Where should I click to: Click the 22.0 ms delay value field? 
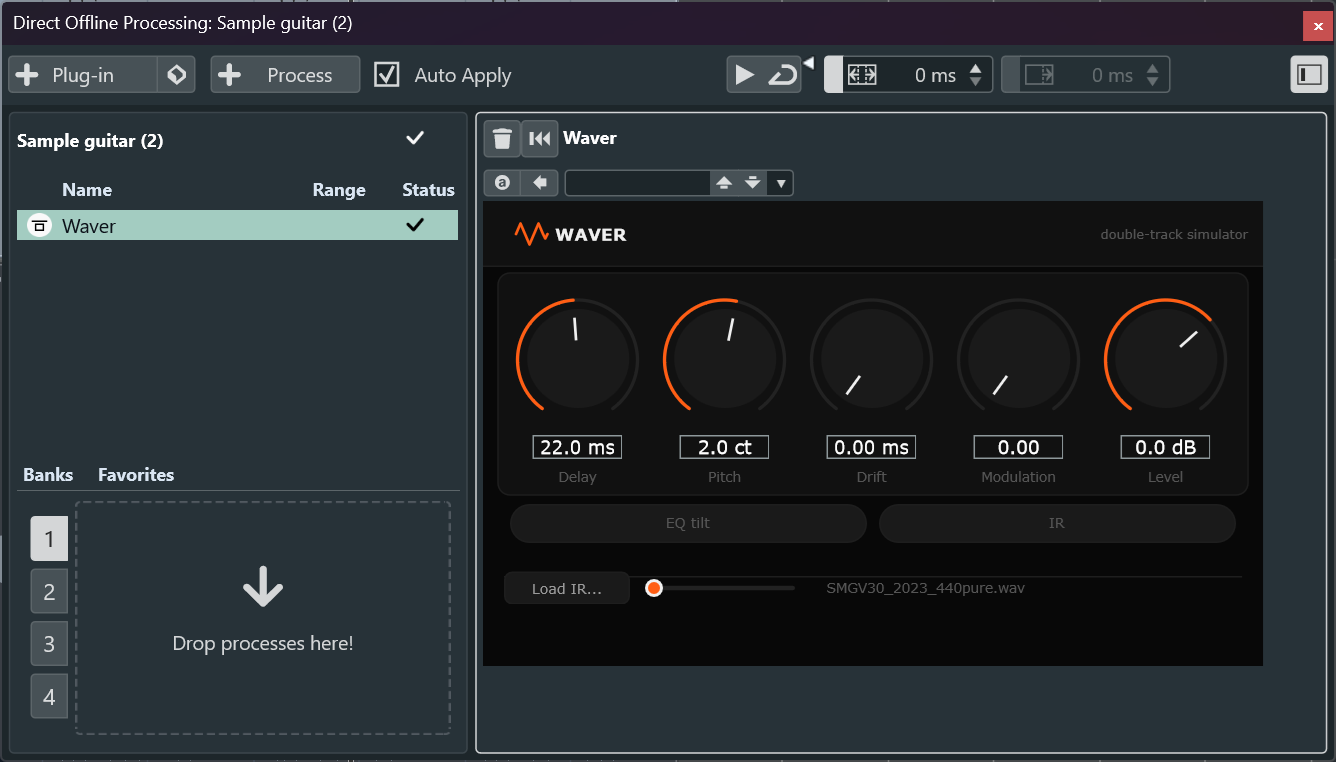click(x=577, y=447)
